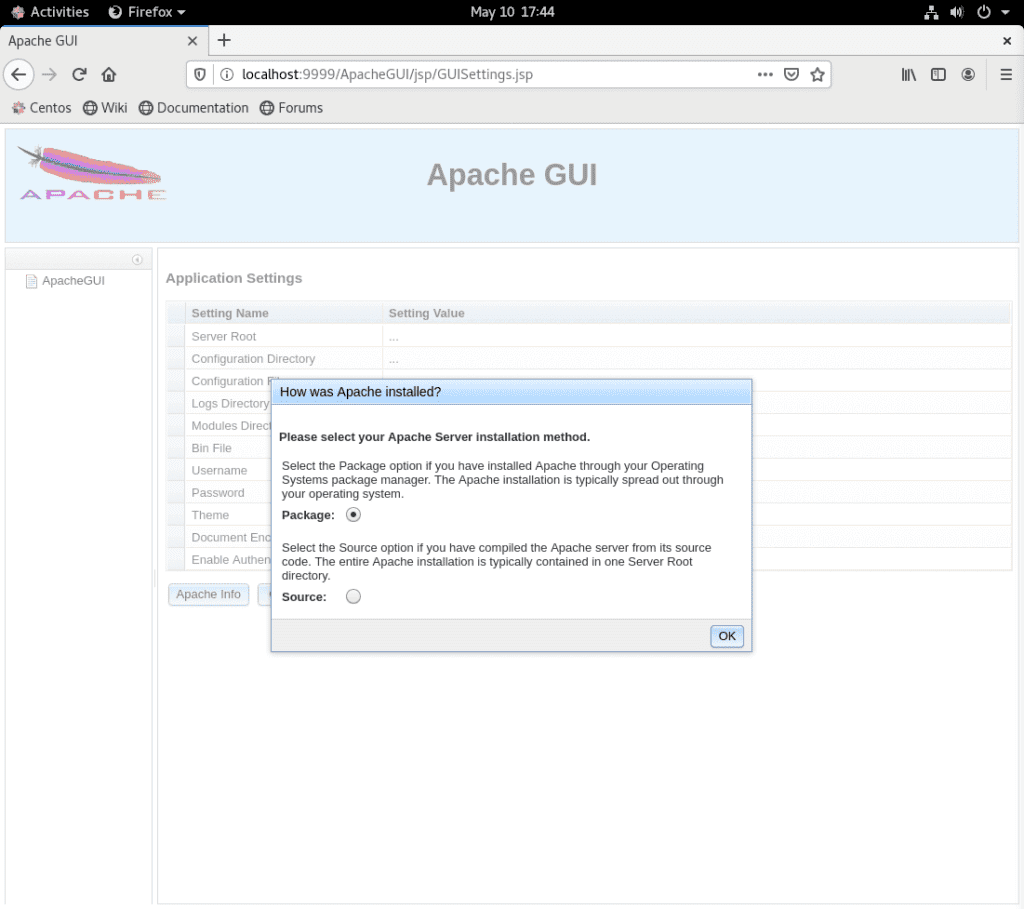Select the Source radio button
Screen dimensions: 1024x909
(353, 597)
